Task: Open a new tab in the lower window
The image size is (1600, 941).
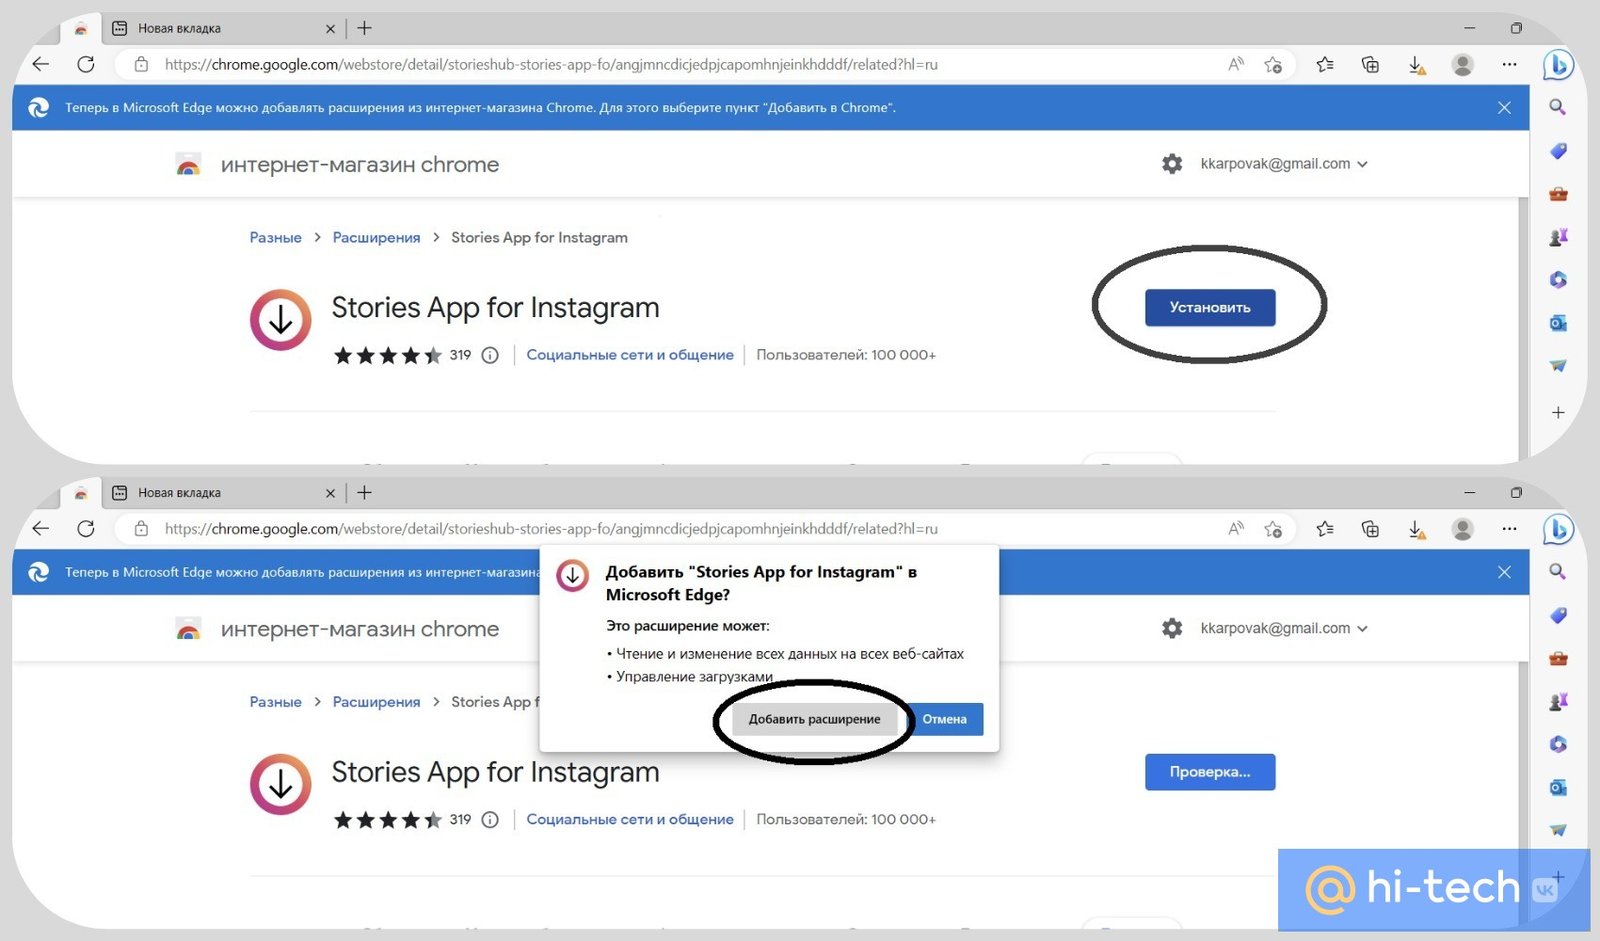Action: [x=365, y=492]
